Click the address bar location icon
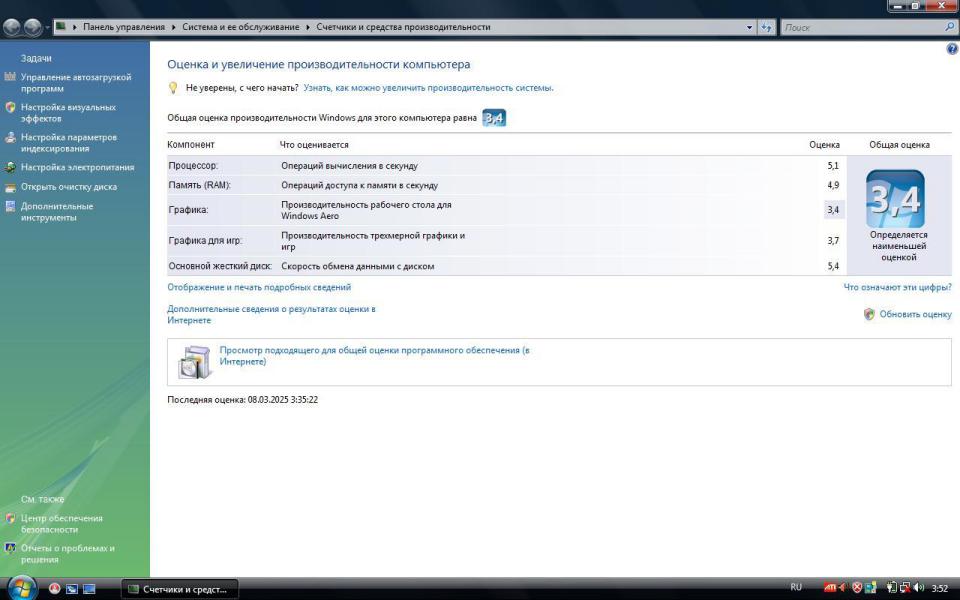Viewport: 960px width, 600px height. pos(61,26)
